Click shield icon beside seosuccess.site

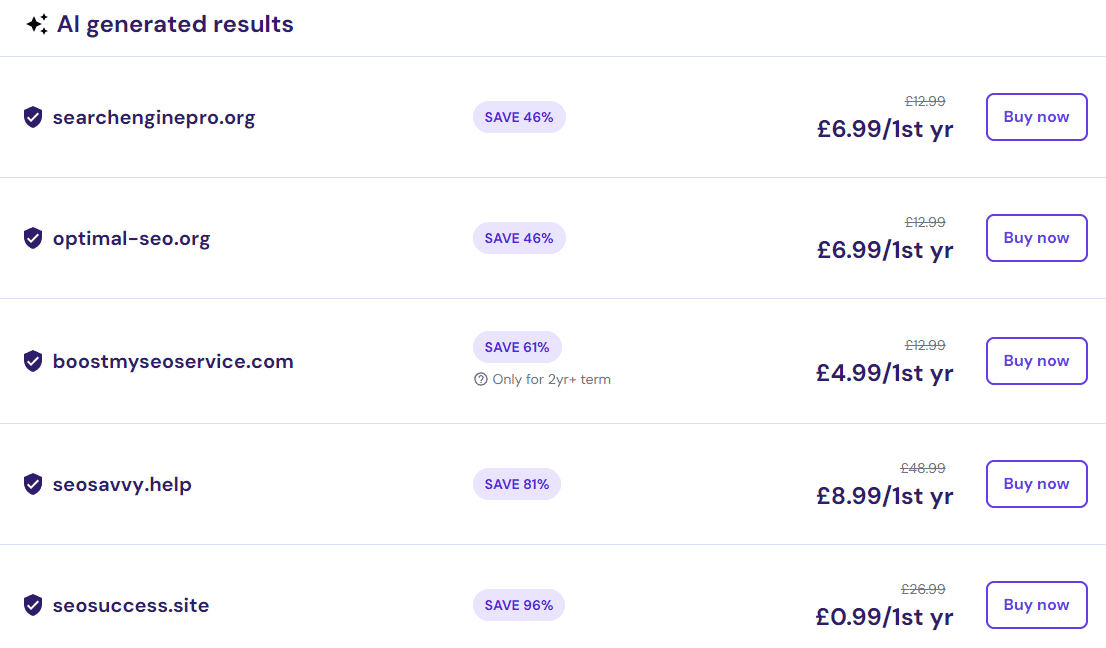point(33,605)
